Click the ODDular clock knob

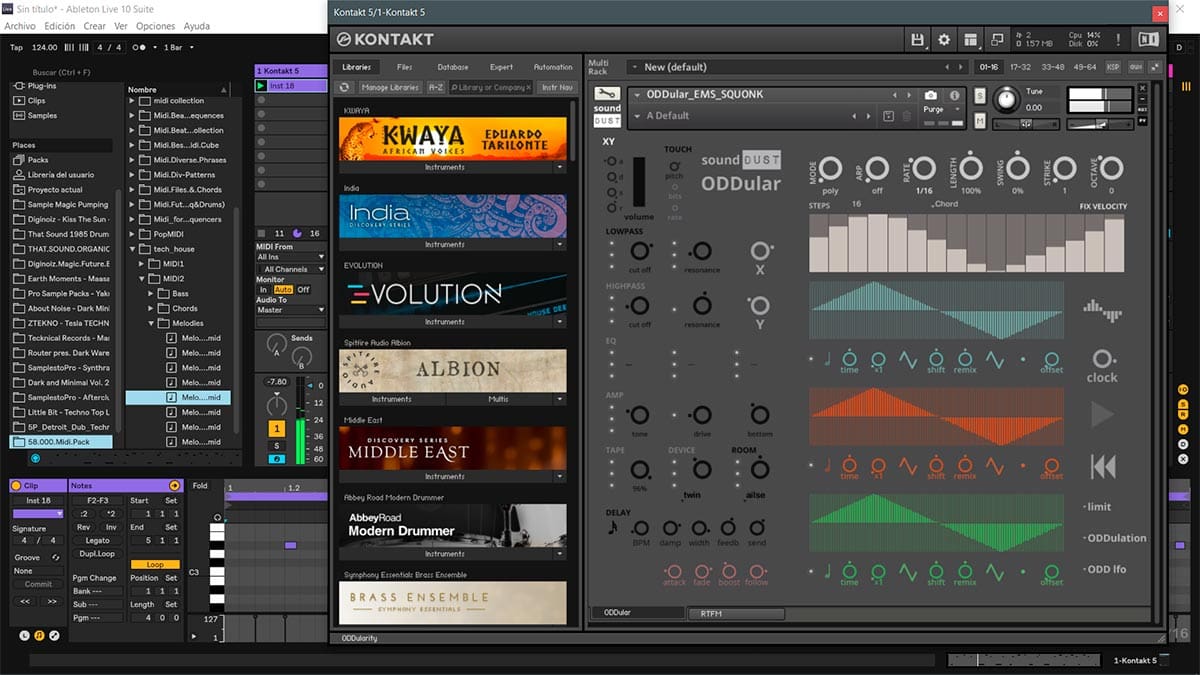[1102, 358]
